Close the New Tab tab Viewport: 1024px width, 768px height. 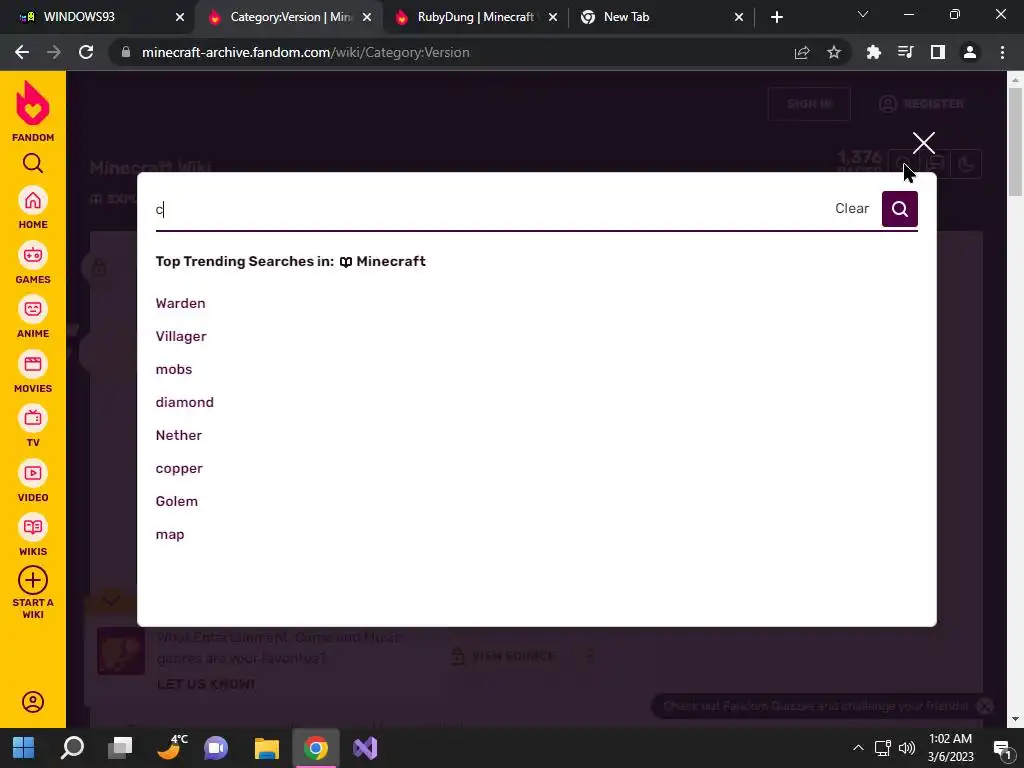tap(739, 17)
